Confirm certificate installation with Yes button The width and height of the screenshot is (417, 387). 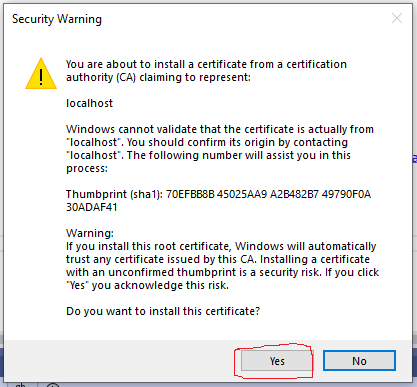[x=277, y=361]
